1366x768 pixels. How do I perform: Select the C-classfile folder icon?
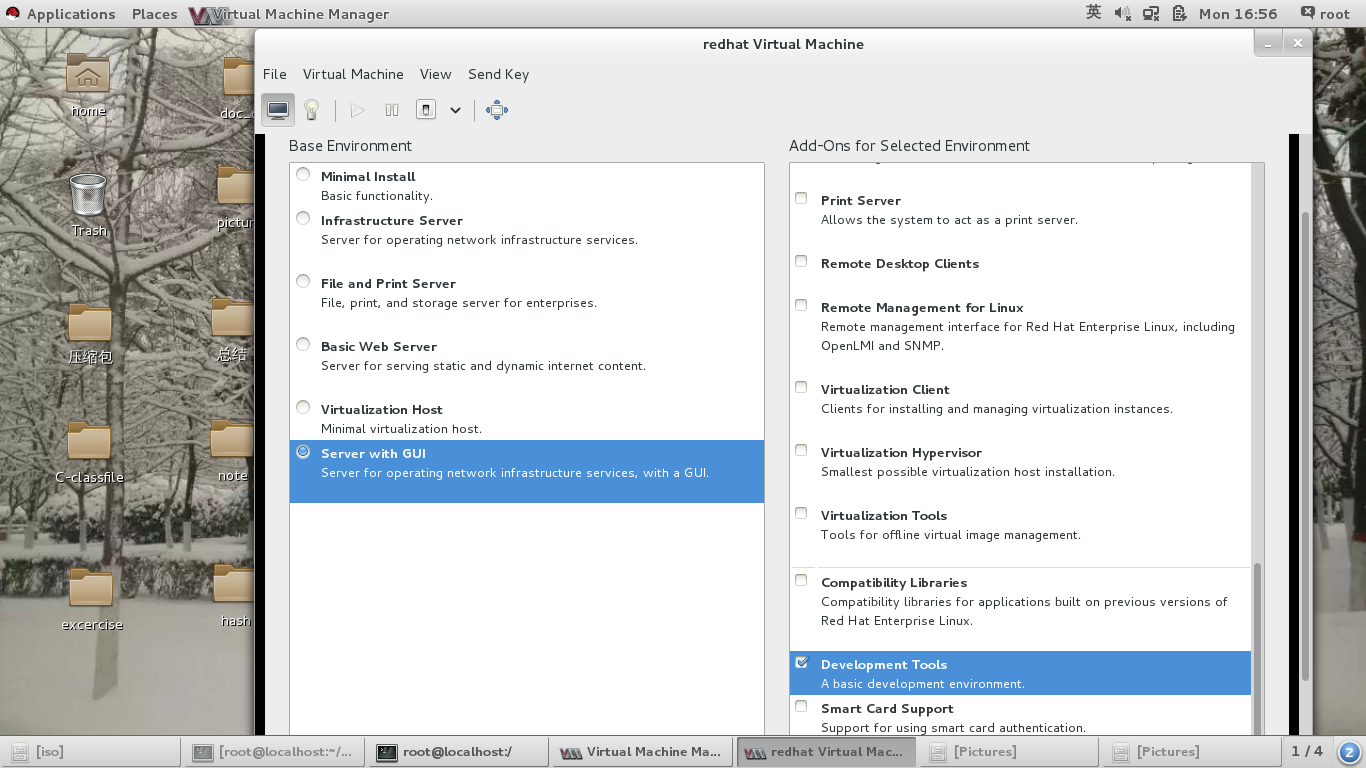pos(89,452)
